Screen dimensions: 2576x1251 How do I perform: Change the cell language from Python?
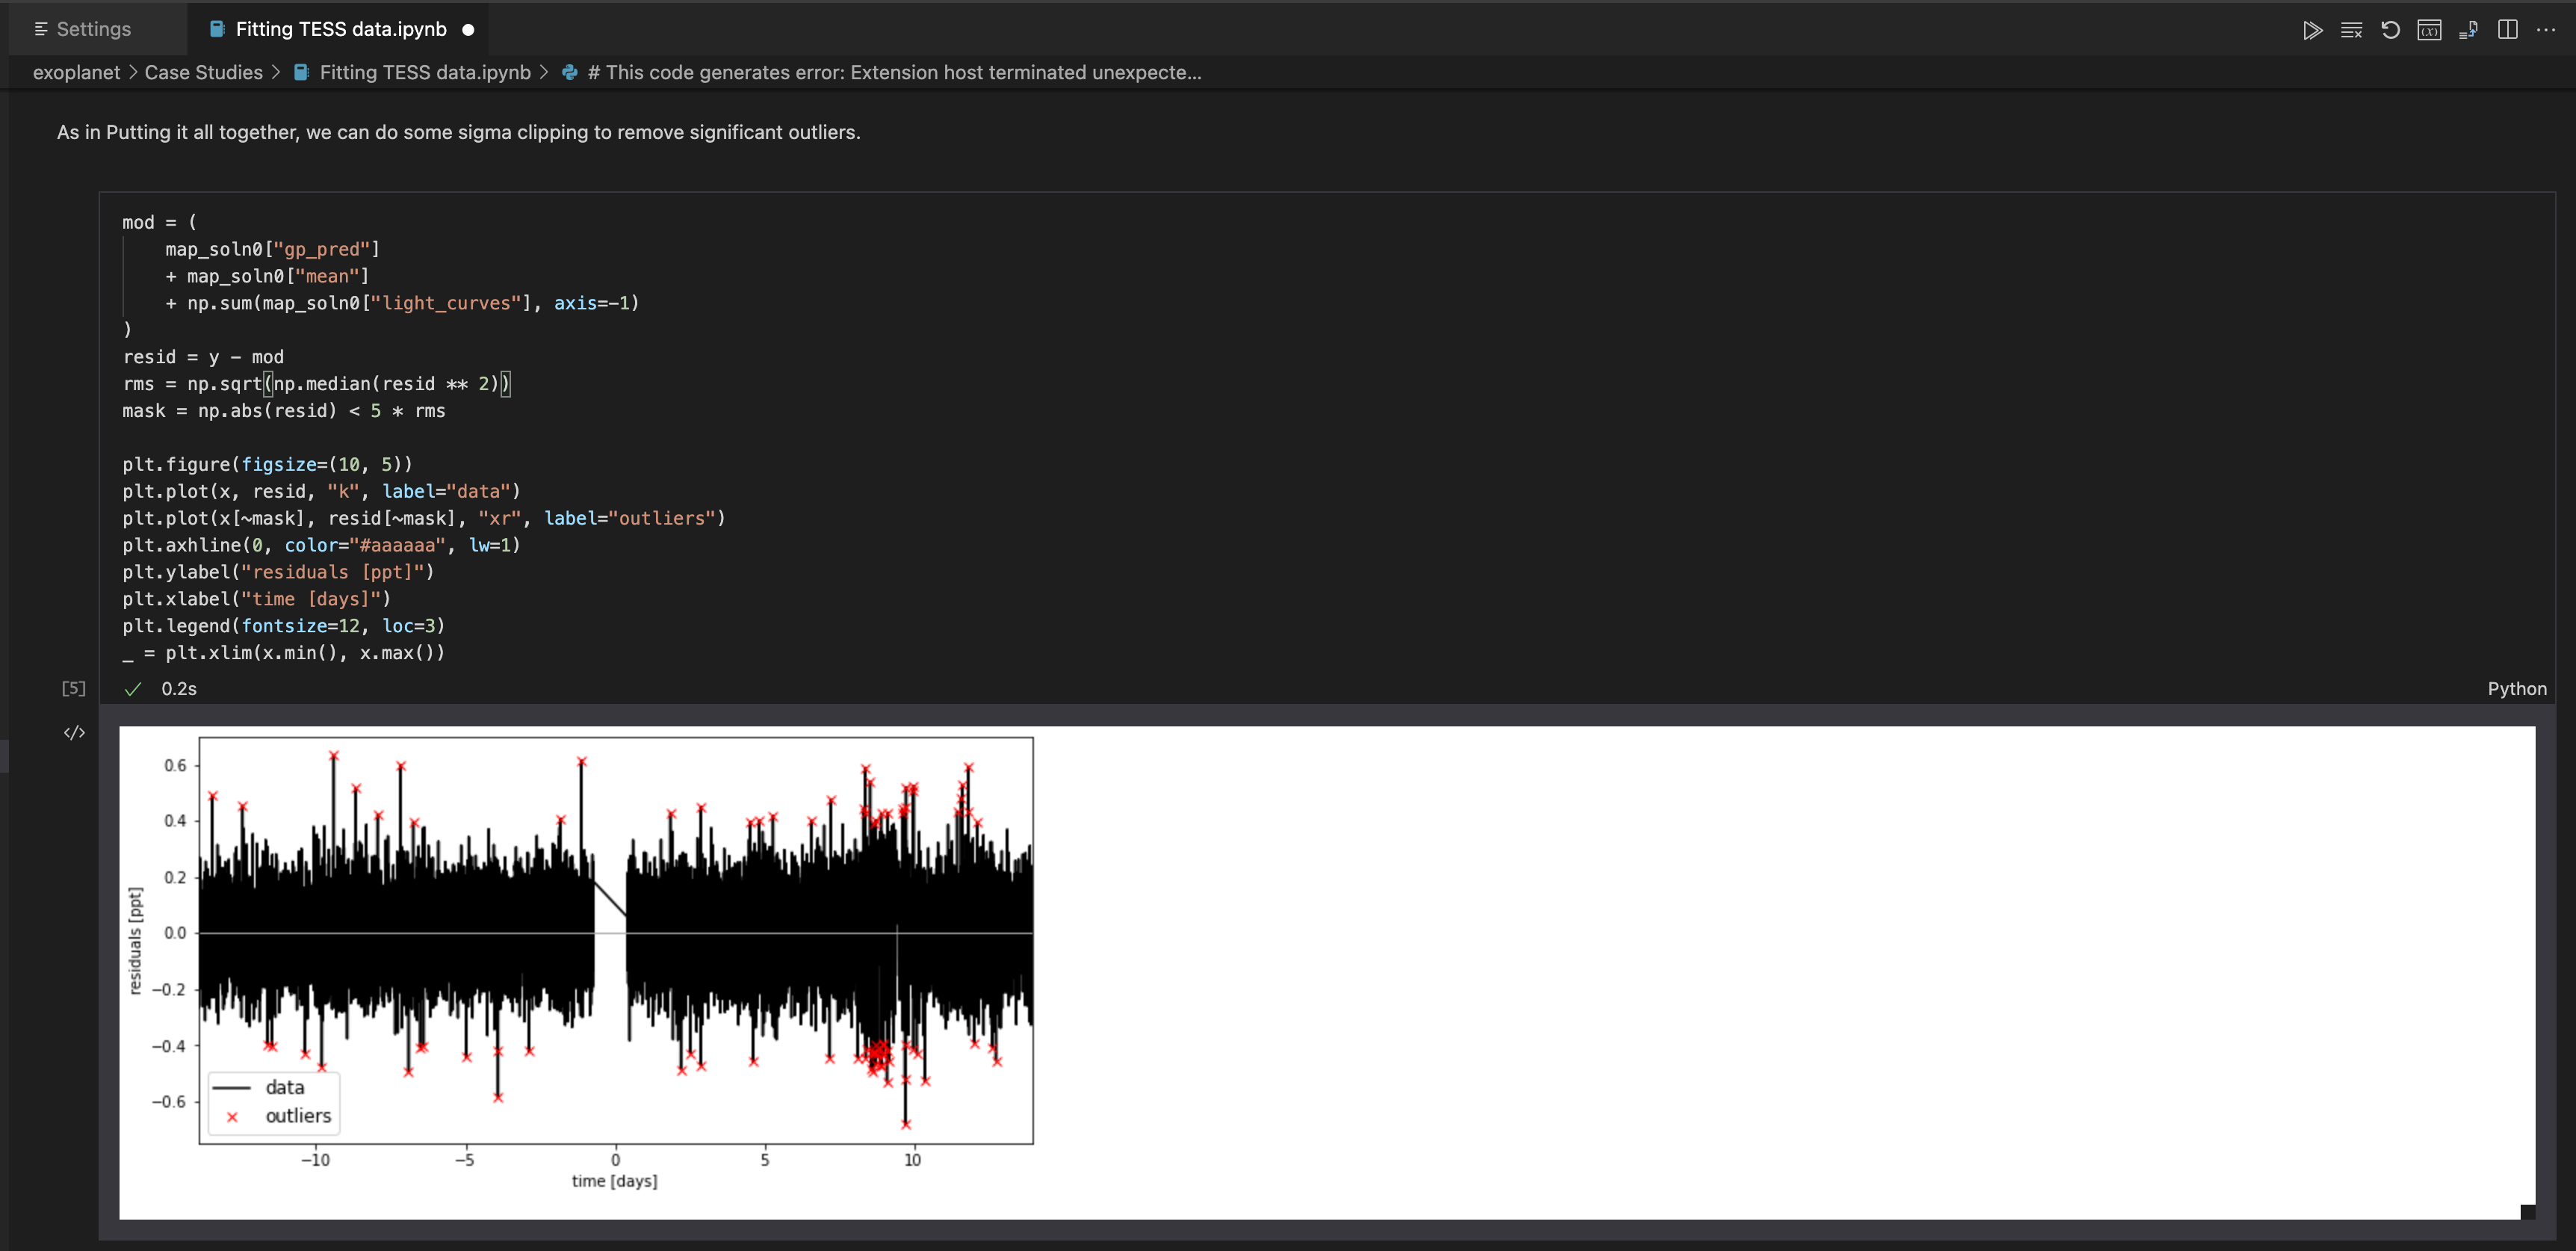2516,688
